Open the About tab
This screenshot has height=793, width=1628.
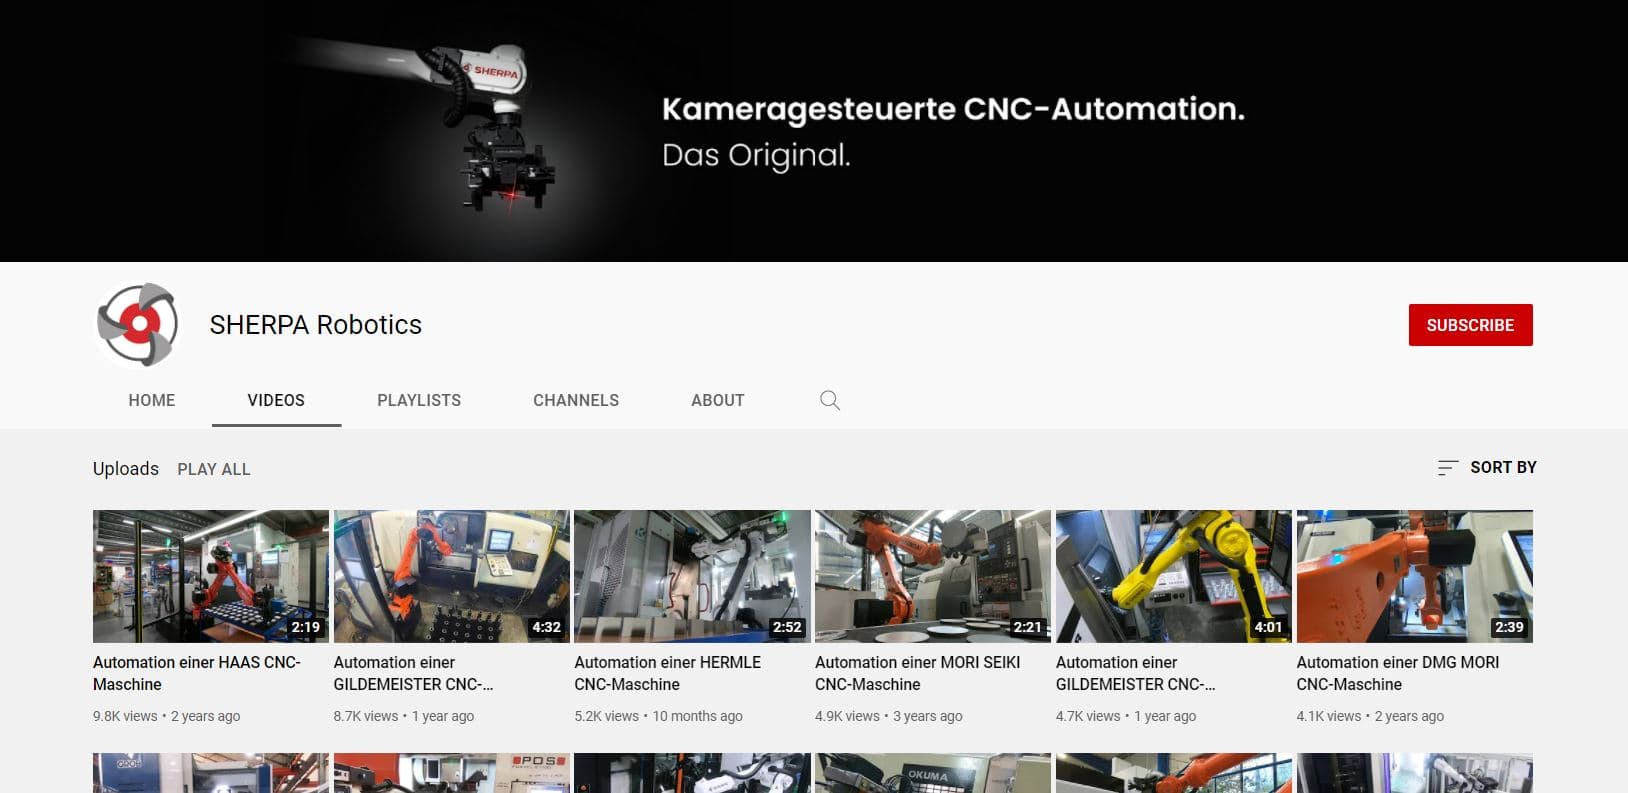coord(718,400)
